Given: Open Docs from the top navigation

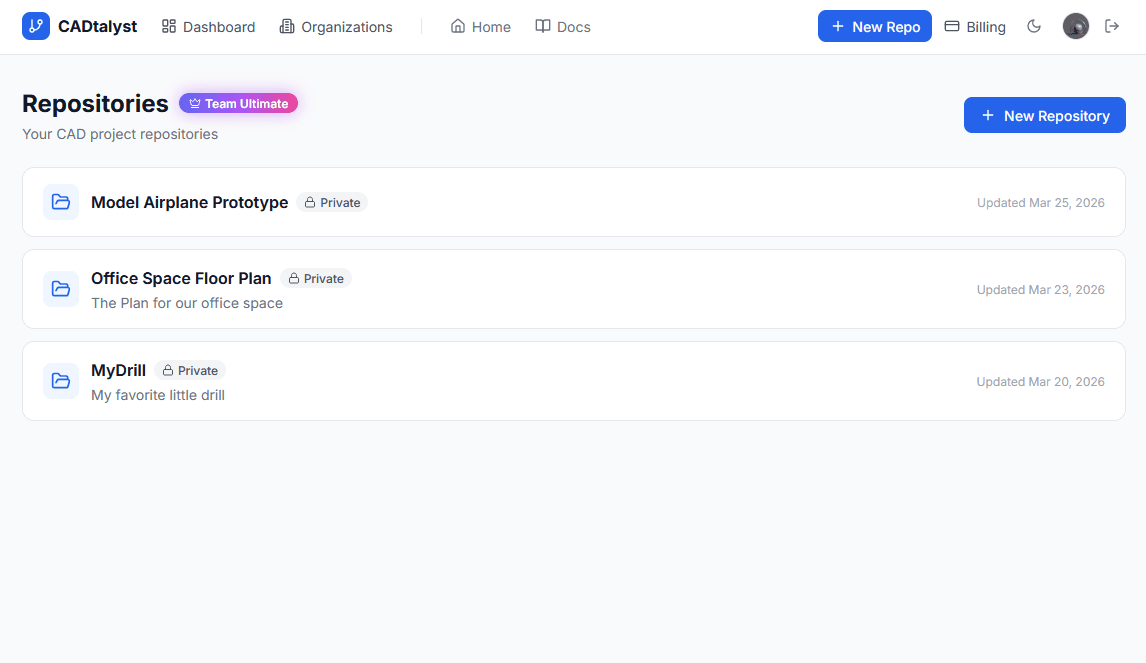Looking at the screenshot, I should pos(562,26).
